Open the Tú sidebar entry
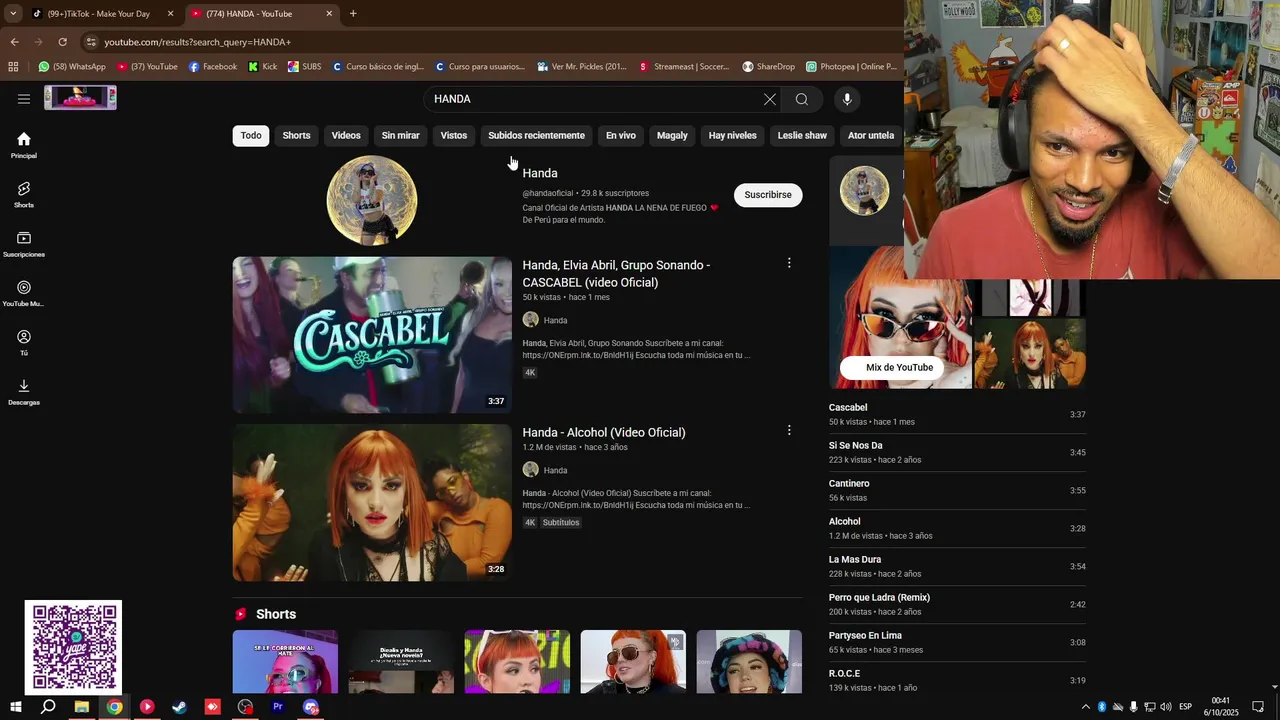Viewport: 1280px width, 720px height. point(24,342)
